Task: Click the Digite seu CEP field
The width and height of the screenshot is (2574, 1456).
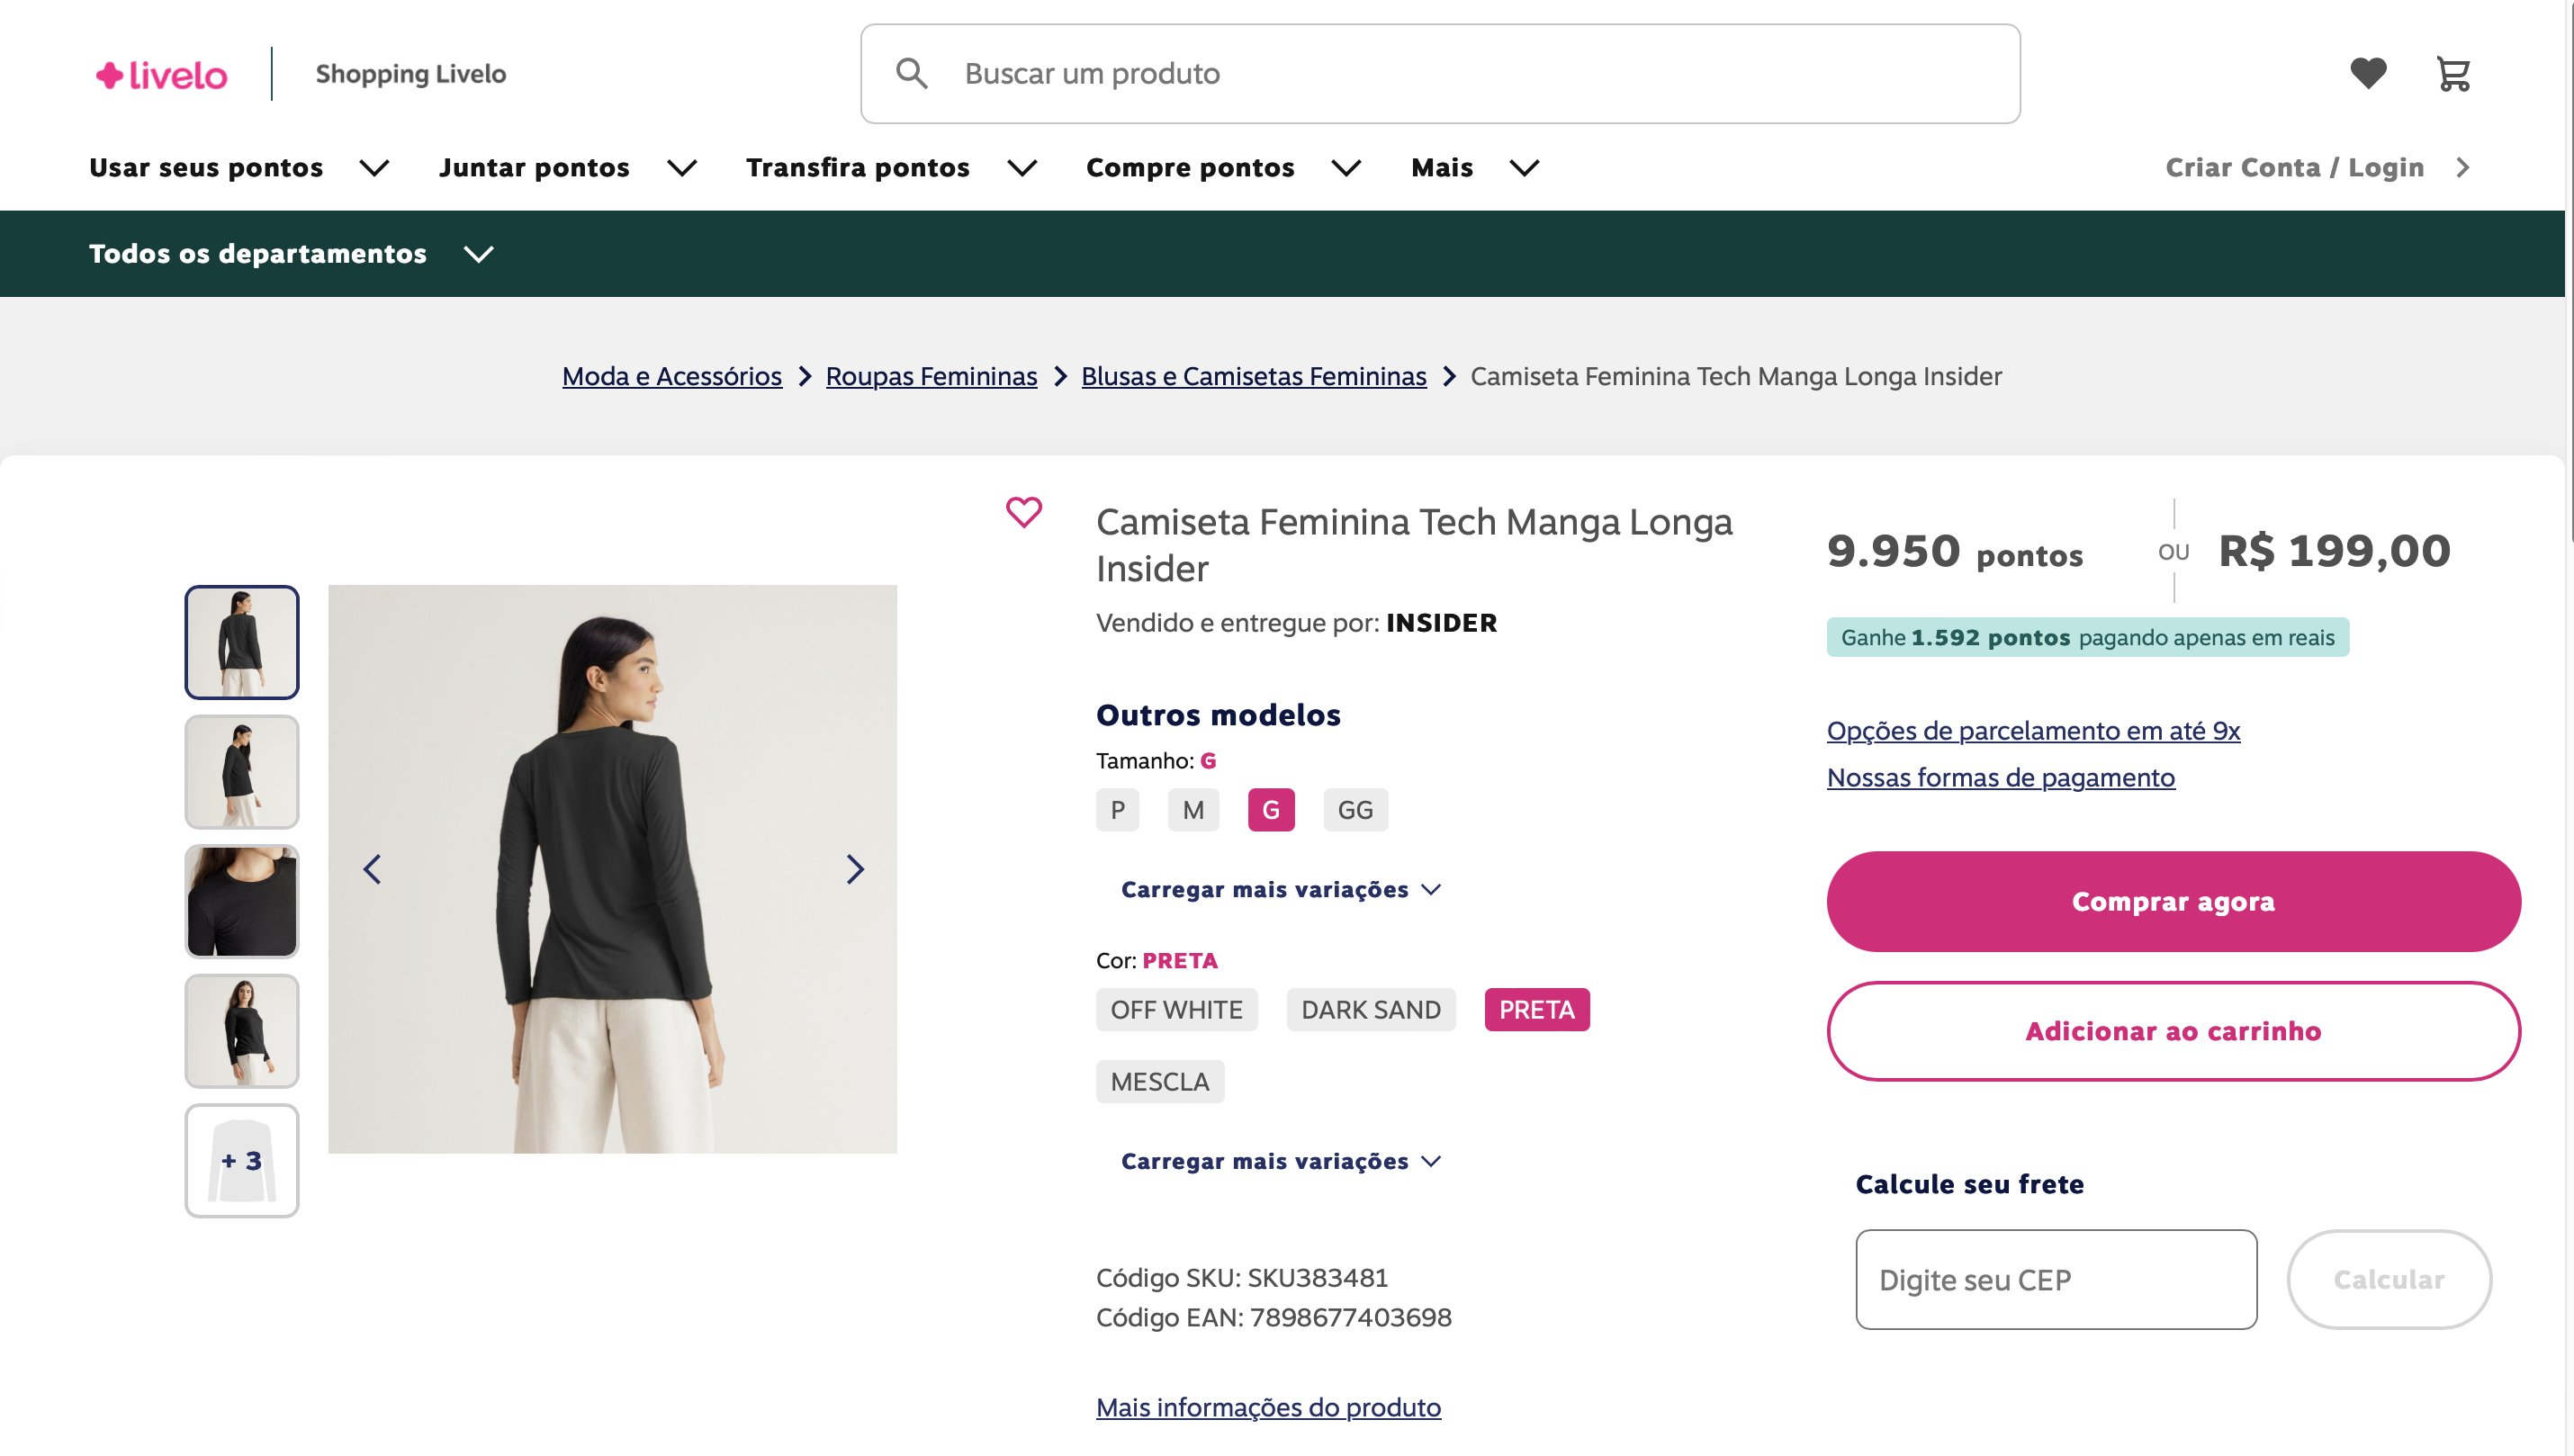Action: click(2056, 1280)
